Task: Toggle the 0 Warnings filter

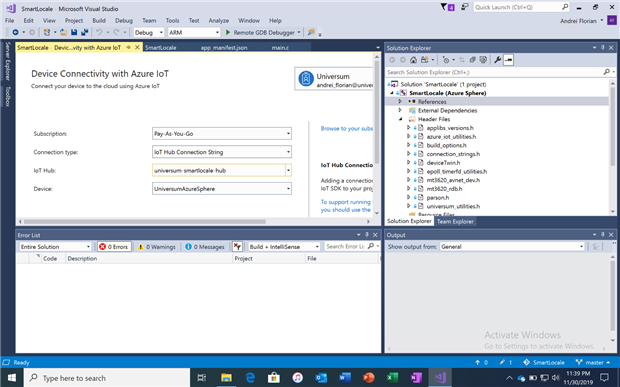Action: [156, 247]
